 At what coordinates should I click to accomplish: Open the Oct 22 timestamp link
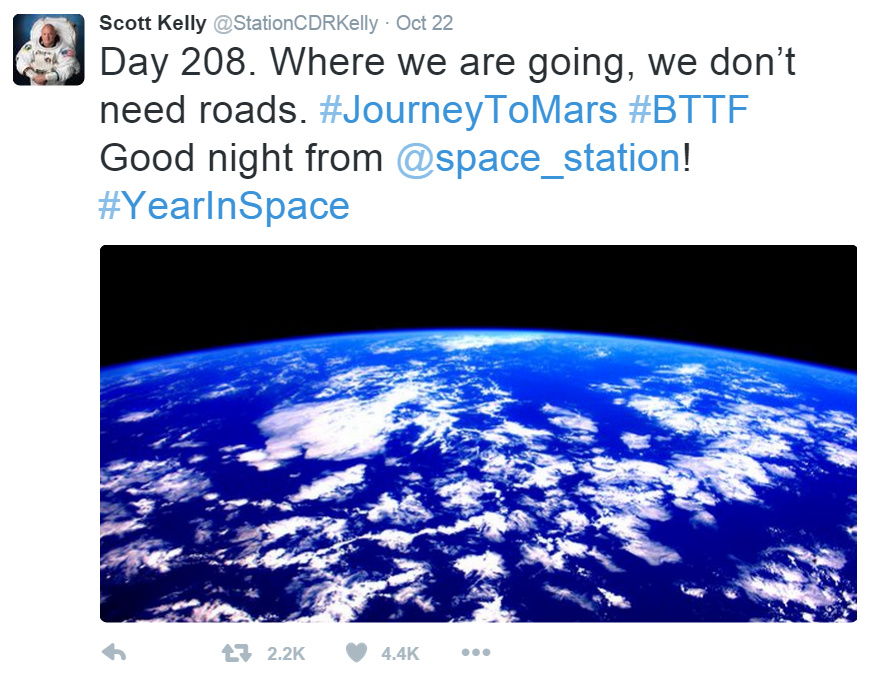(x=424, y=23)
